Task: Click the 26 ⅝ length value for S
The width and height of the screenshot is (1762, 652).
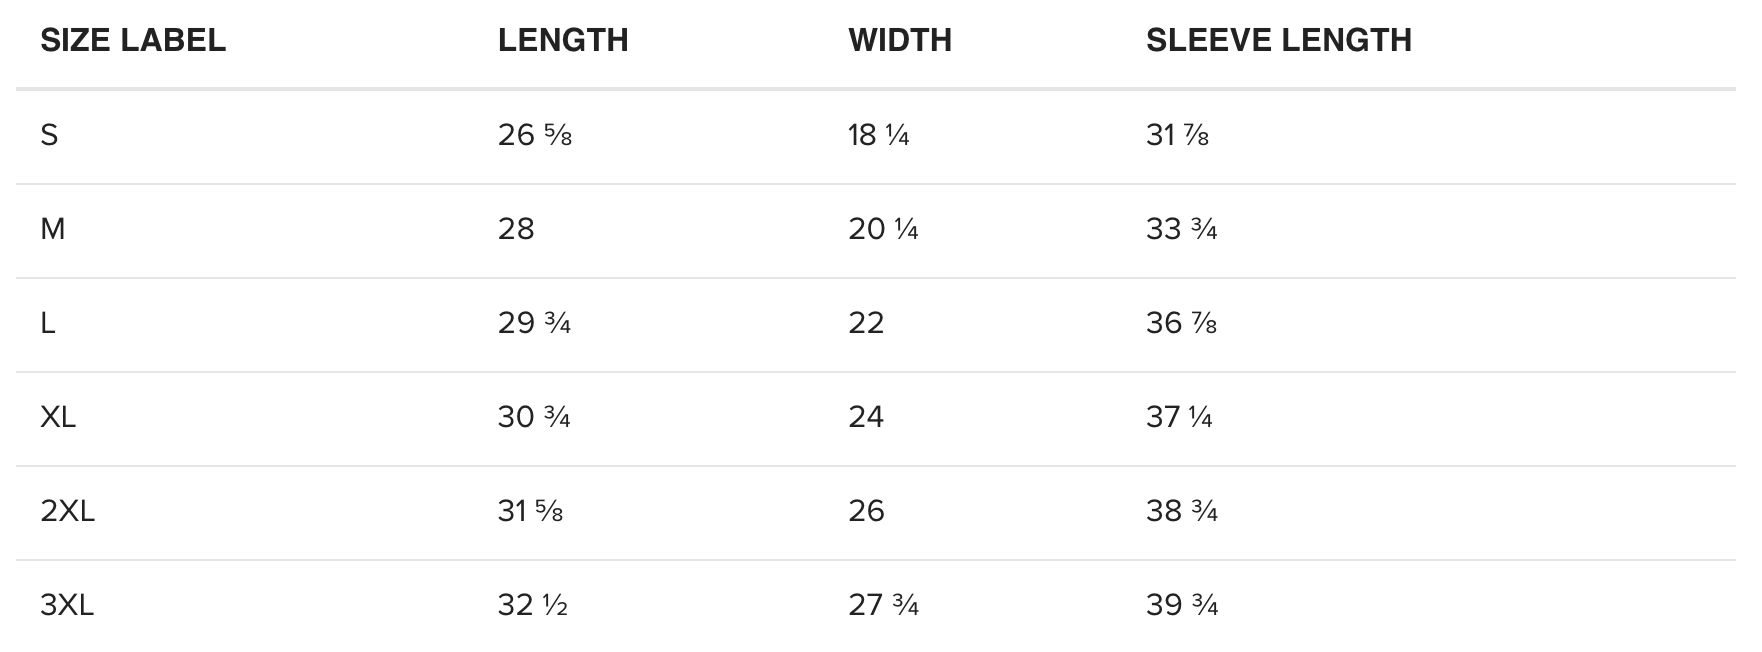Action: [535, 135]
